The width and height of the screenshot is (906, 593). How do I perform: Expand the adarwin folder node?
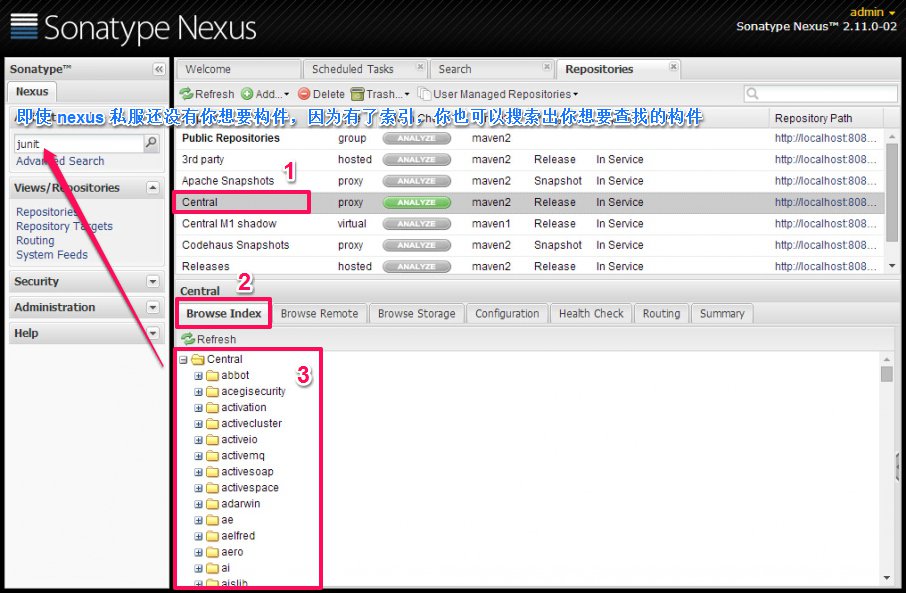(198, 504)
